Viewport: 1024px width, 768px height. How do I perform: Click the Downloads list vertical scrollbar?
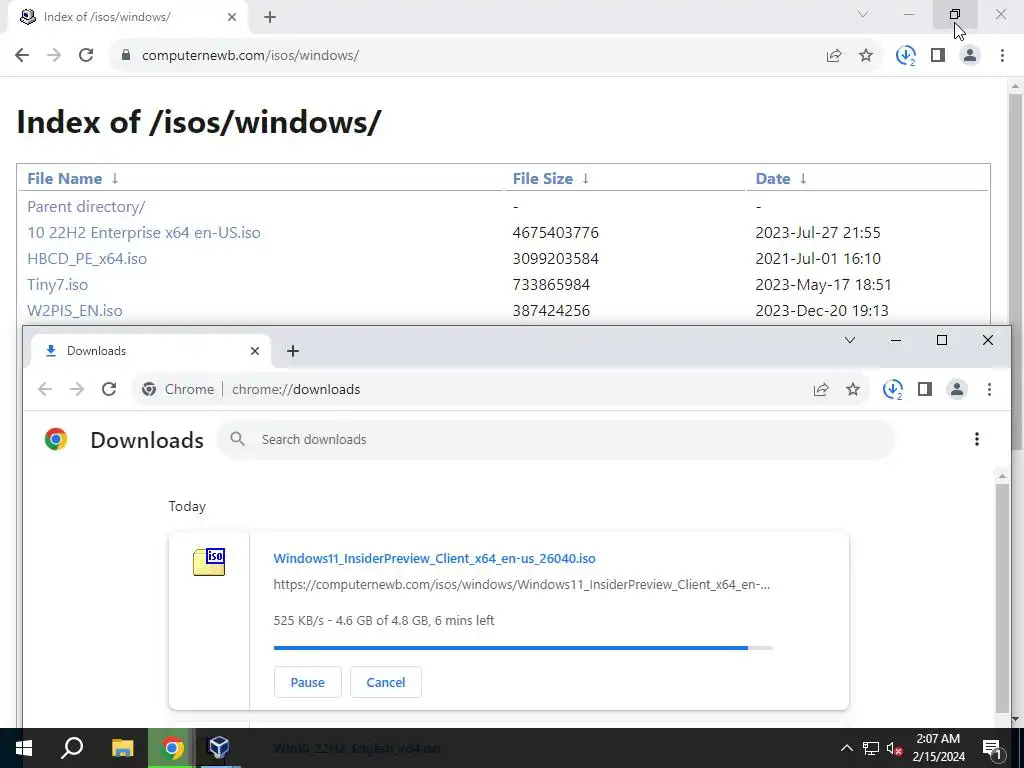[1002, 598]
